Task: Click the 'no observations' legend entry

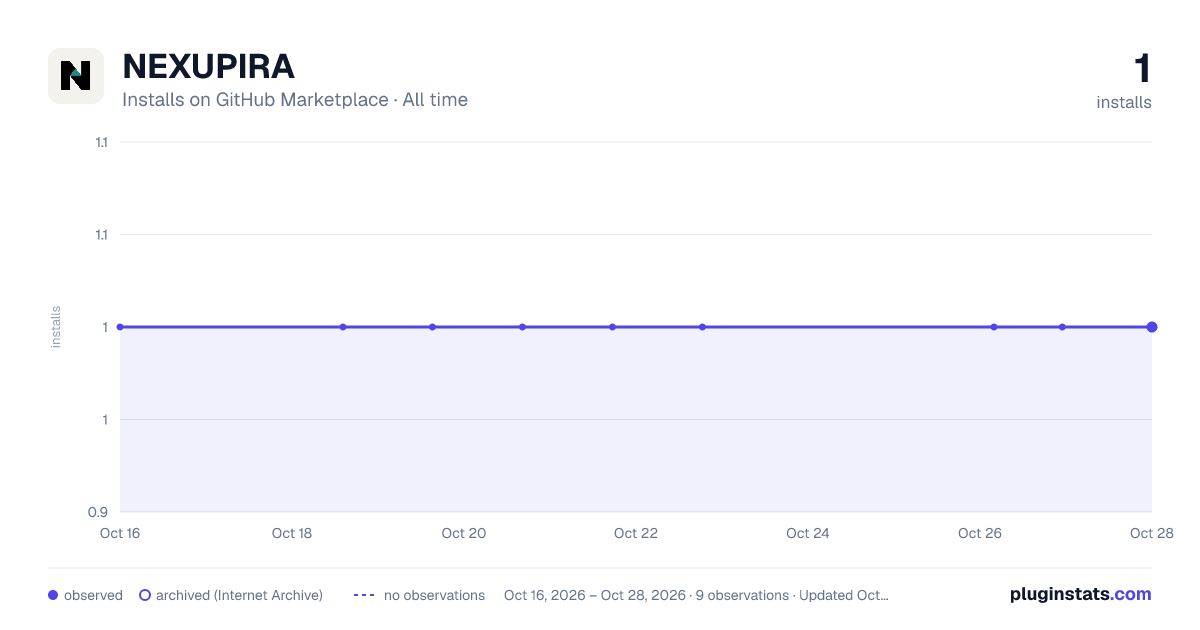Action: [419, 595]
